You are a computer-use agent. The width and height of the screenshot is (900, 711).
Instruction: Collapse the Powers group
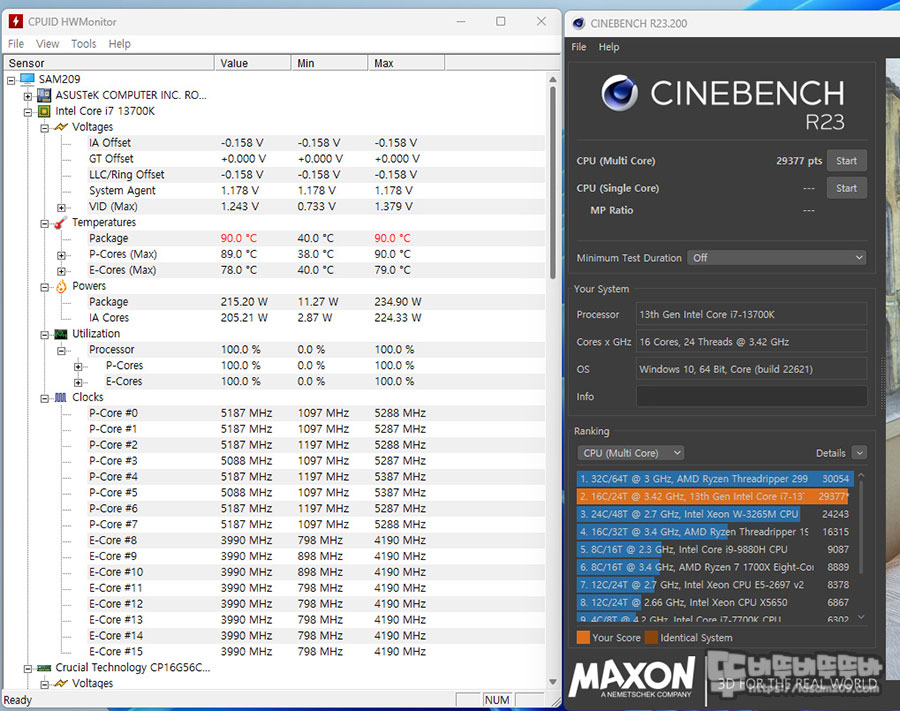click(x=44, y=287)
